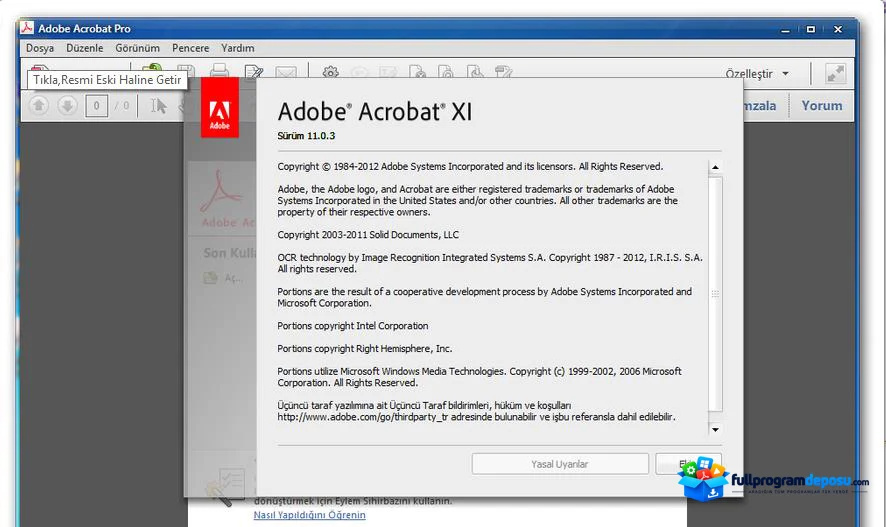Open the Dosya menu
Screen dimensions: 886x527
(x=40, y=48)
